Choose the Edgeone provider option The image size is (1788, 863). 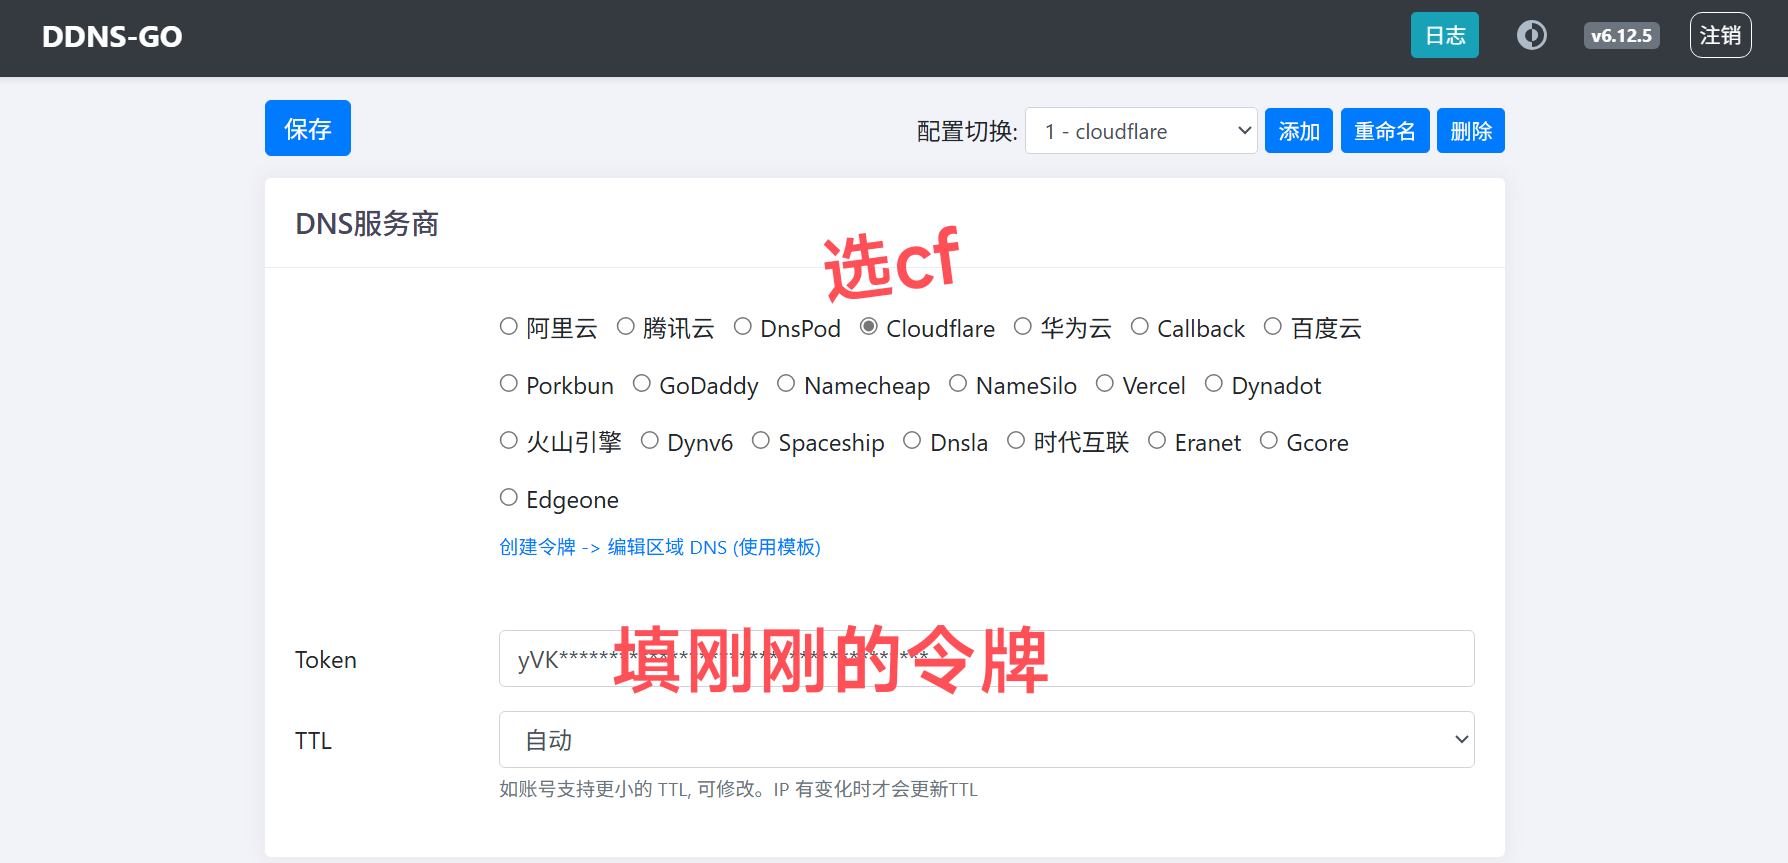[x=509, y=498]
